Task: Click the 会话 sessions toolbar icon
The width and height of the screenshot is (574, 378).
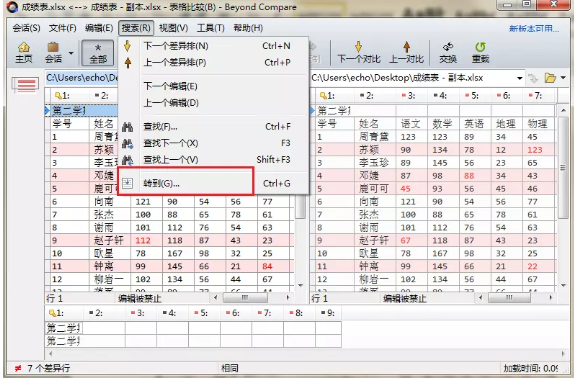Action: click(53, 53)
